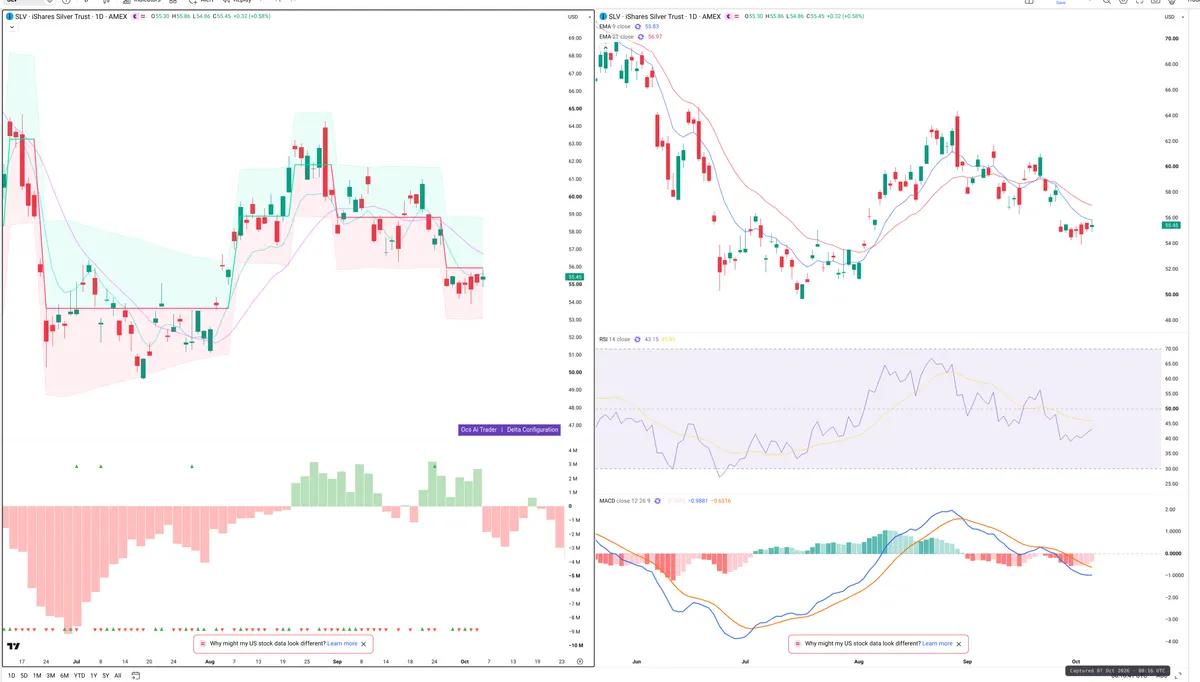The height and width of the screenshot is (682, 1200).
Task: Click the green 55.45 price tag on right axis
Action: (x=1173, y=225)
